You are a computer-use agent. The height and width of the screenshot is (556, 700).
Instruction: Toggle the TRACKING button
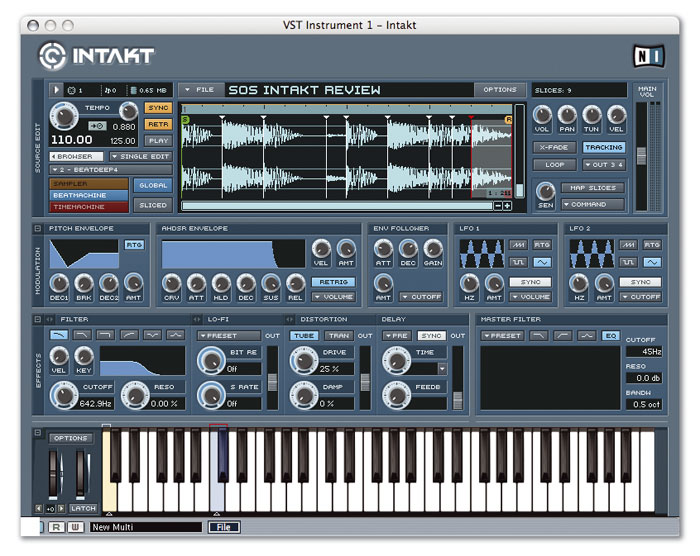coord(603,147)
